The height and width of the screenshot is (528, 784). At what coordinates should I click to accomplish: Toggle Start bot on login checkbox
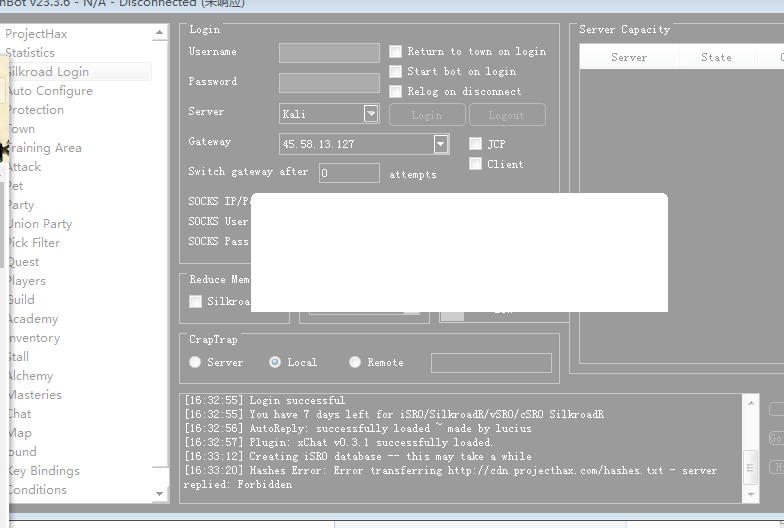click(396, 72)
